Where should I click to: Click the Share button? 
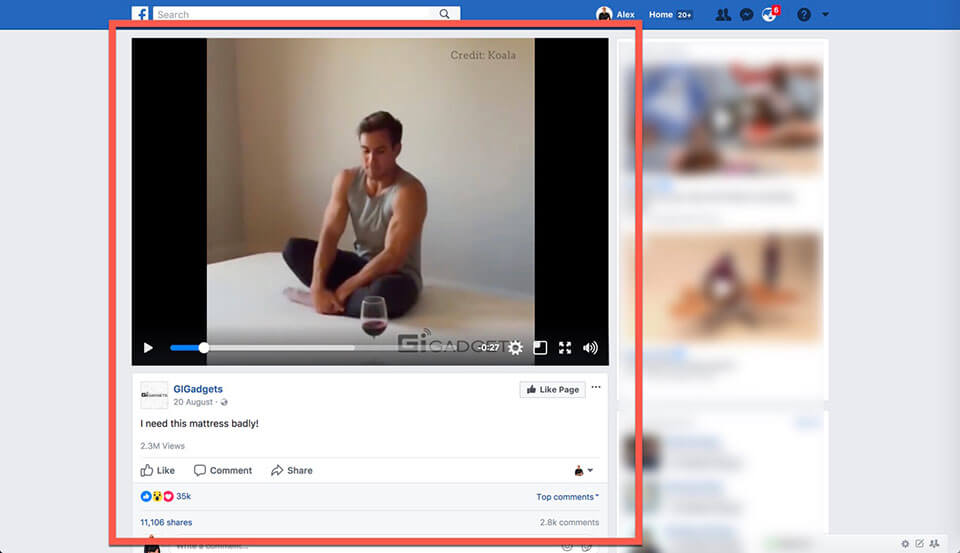[292, 470]
